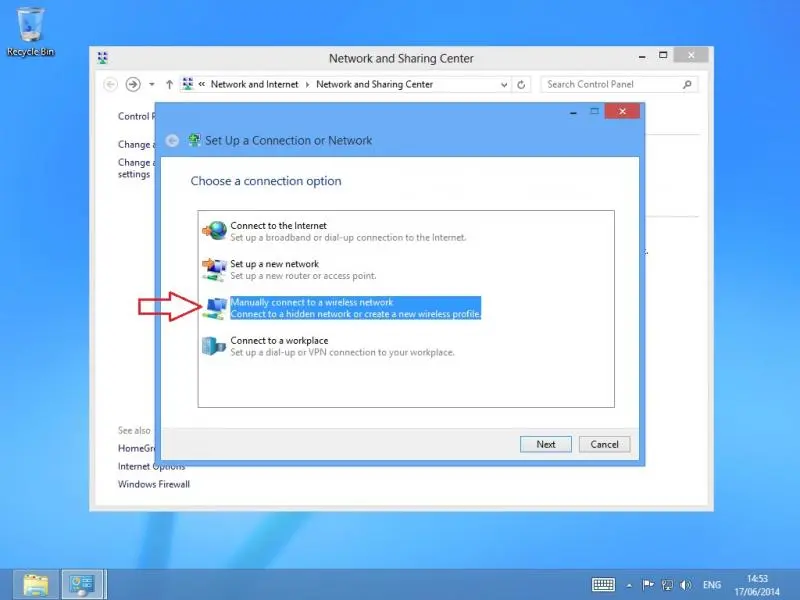Click the Search Control Panel field
The height and width of the screenshot is (600, 800).
click(x=611, y=85)
